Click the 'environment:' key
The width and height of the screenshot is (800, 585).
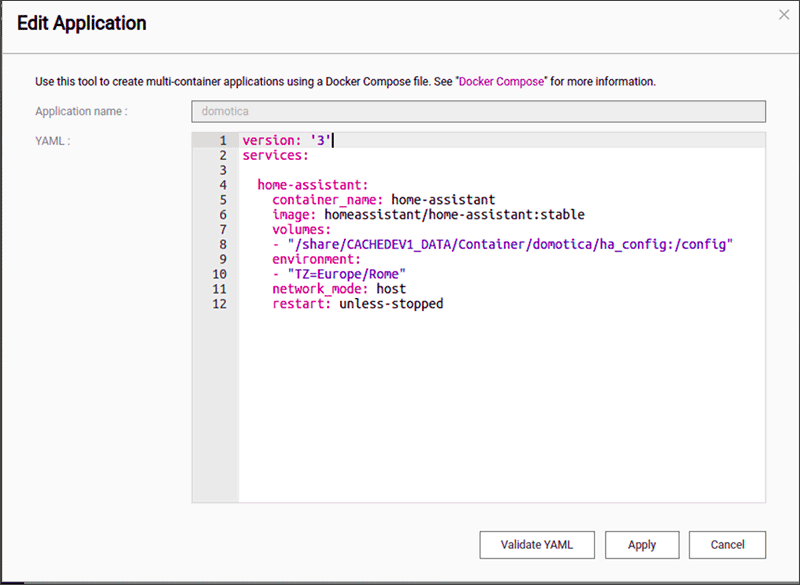pos(316,259)
